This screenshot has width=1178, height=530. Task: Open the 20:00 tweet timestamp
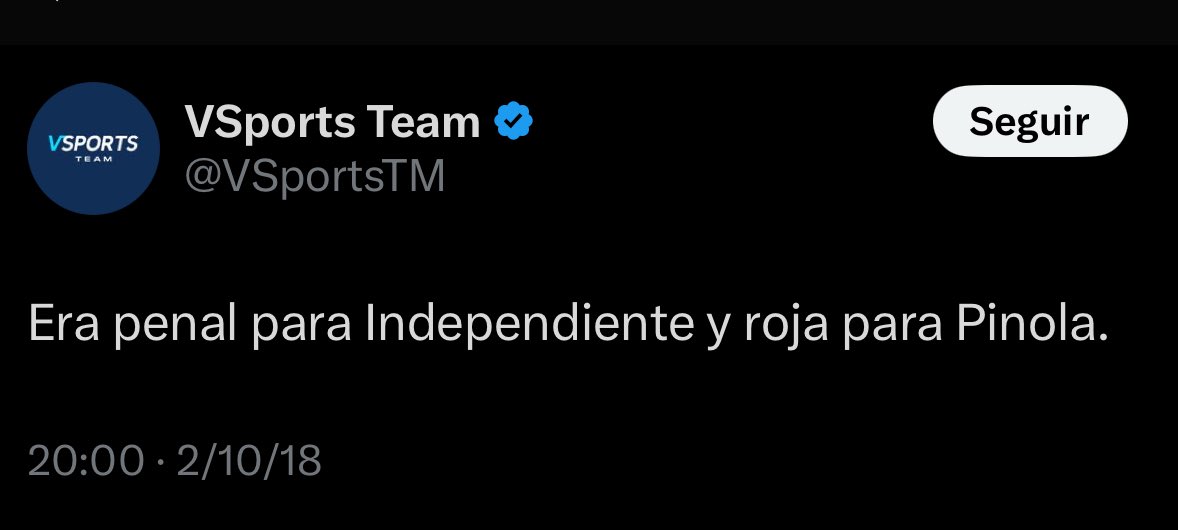pyautogui.click(x=86, y=460)
